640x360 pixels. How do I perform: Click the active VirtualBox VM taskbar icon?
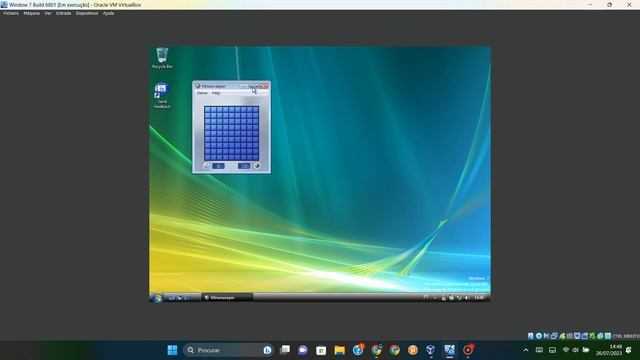pyautogui.click(x=449, y=350)
